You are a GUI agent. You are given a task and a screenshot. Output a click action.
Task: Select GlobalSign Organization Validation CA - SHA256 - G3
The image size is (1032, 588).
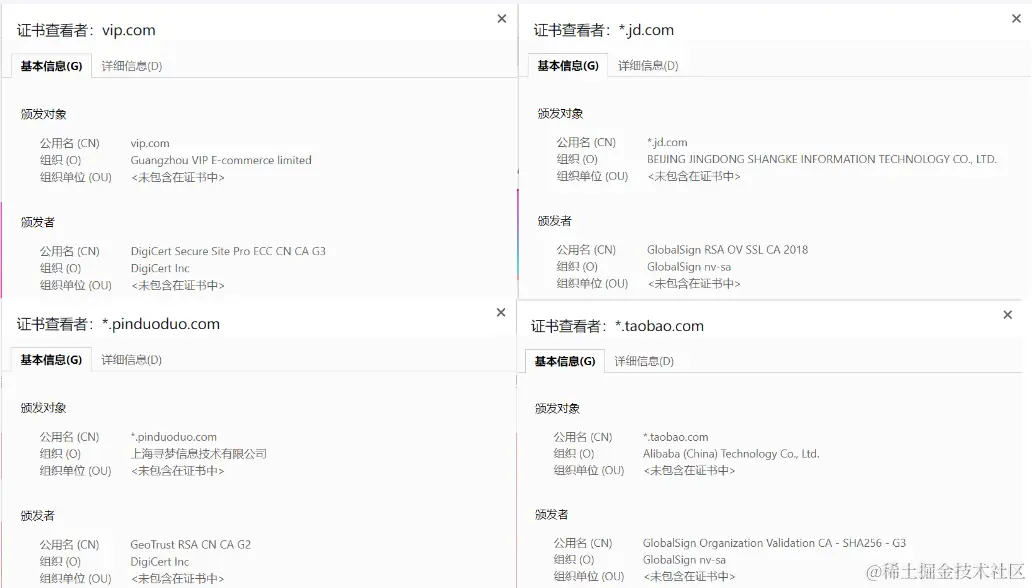click(775, 543)
